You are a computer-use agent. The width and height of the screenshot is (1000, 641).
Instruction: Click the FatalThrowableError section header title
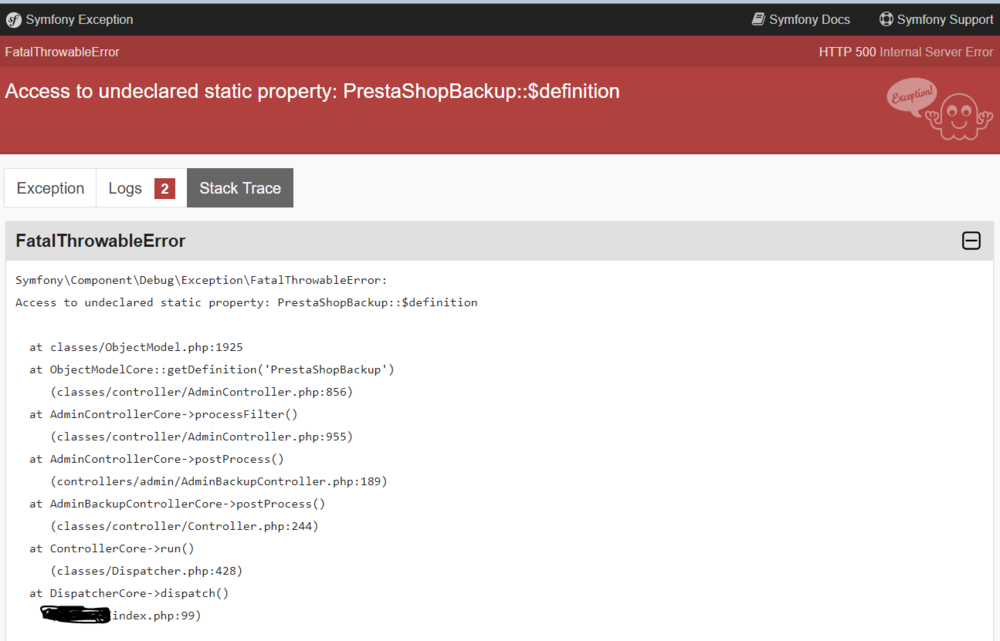click(101, 241)
